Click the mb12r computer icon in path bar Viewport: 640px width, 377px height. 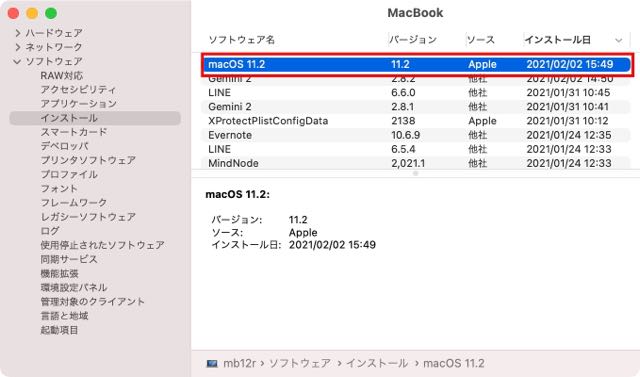tap(212, 363)
